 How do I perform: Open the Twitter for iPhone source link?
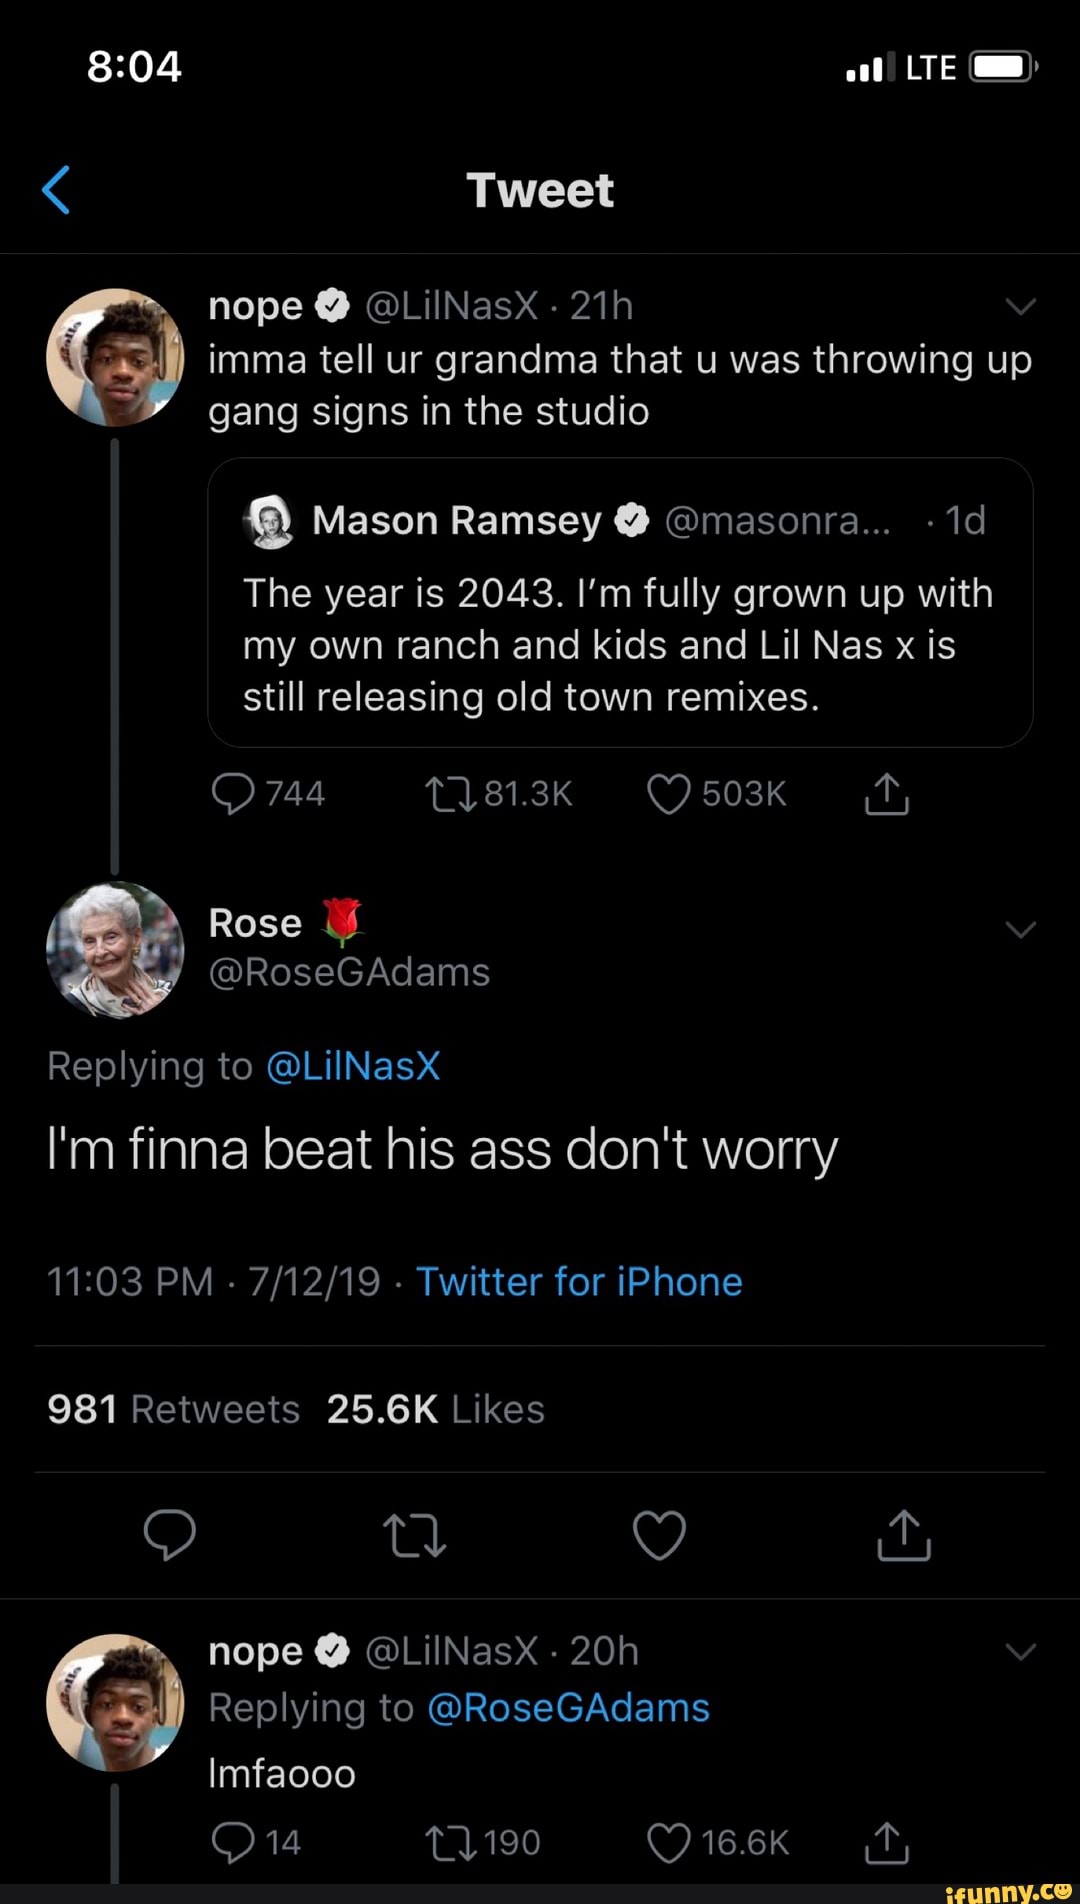(x=580, y=1280)
